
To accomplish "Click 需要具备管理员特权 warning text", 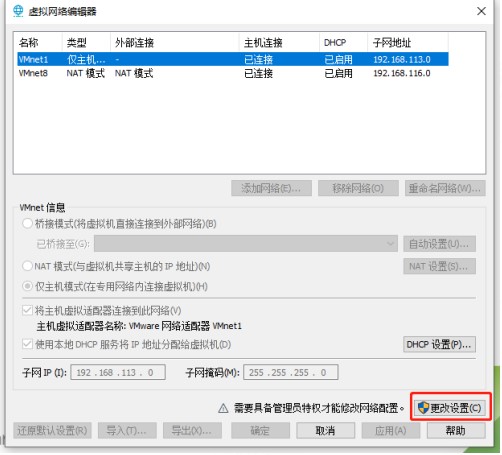I will 319,408.
